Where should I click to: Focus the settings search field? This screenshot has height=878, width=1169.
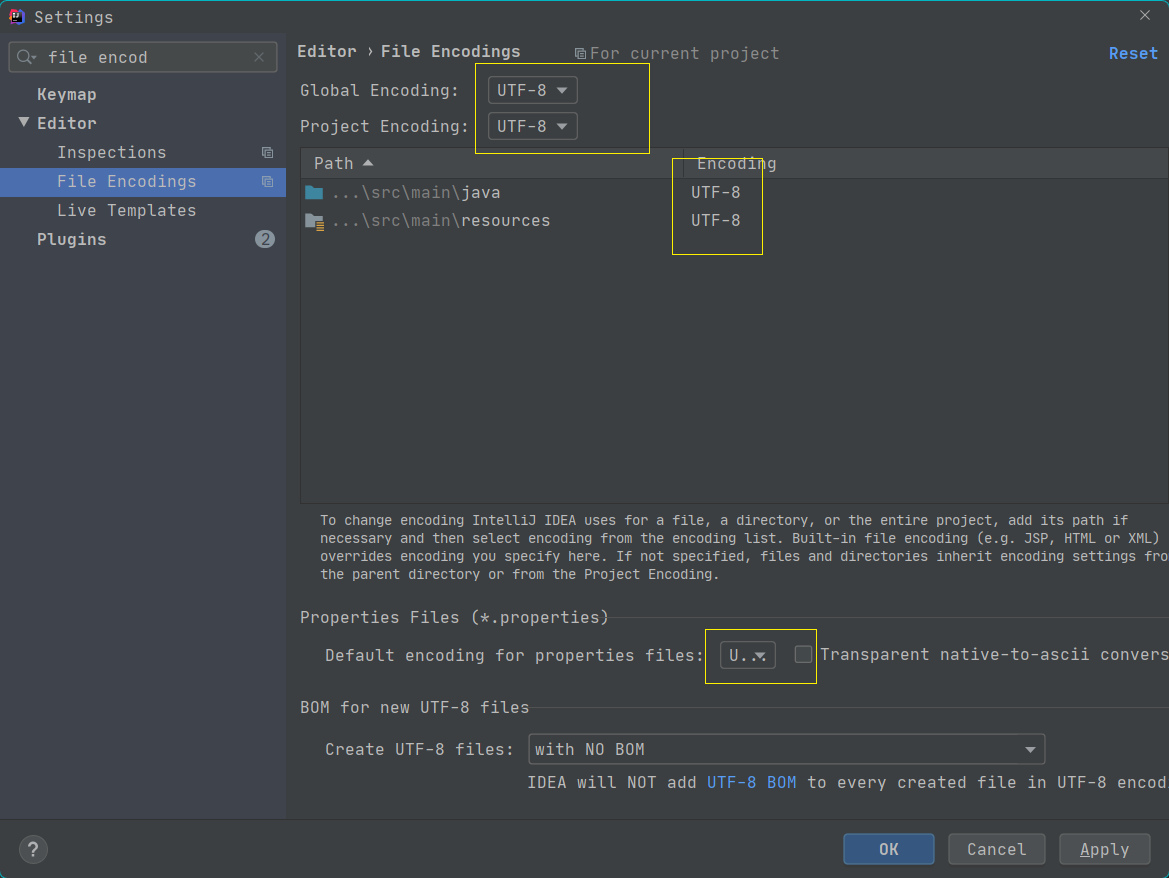pyautogui.click(x=142, y=57)
